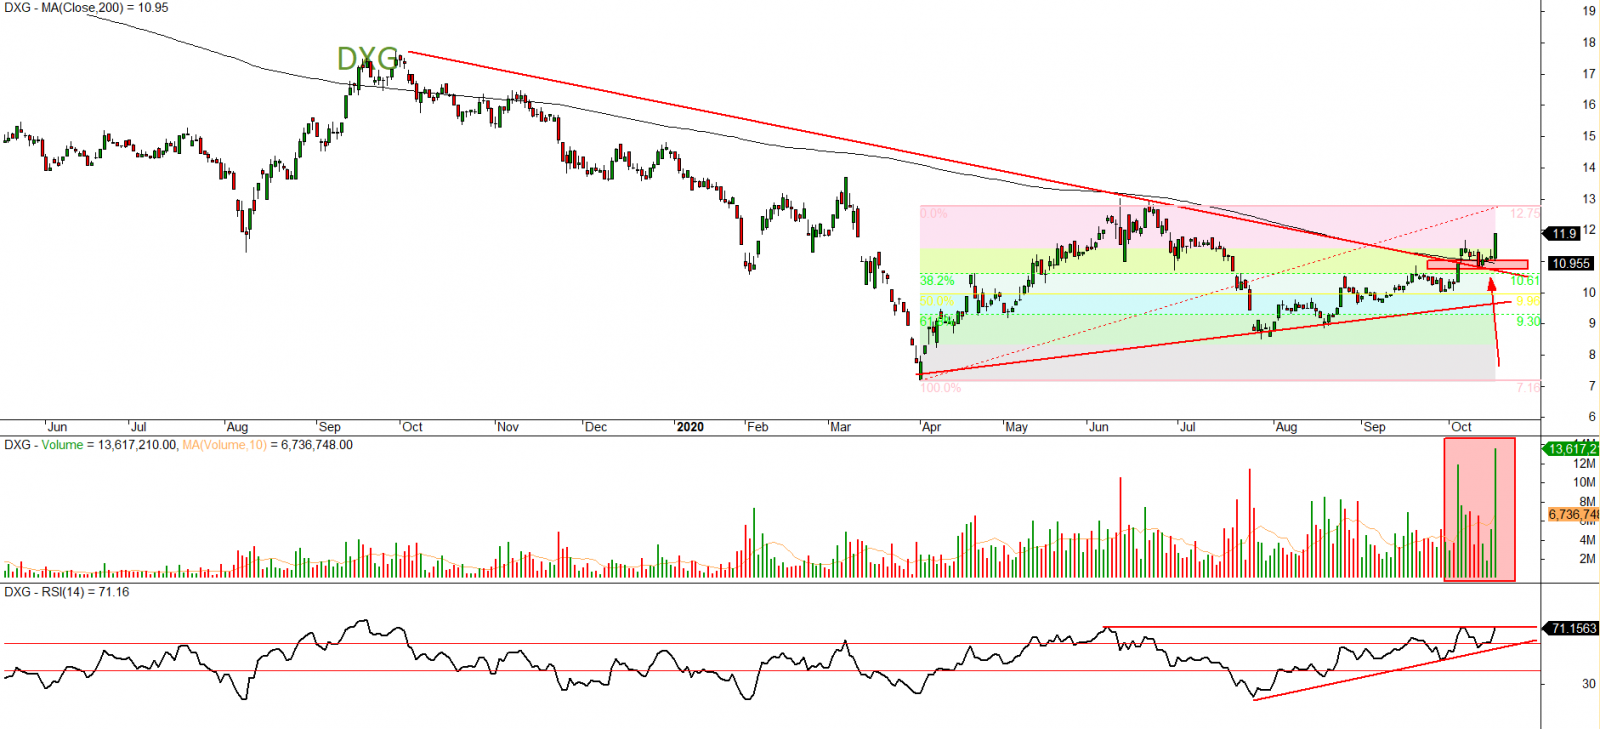Click the Fibonacci 100.0% level label
1600x729 pixels.
point(940,387)
